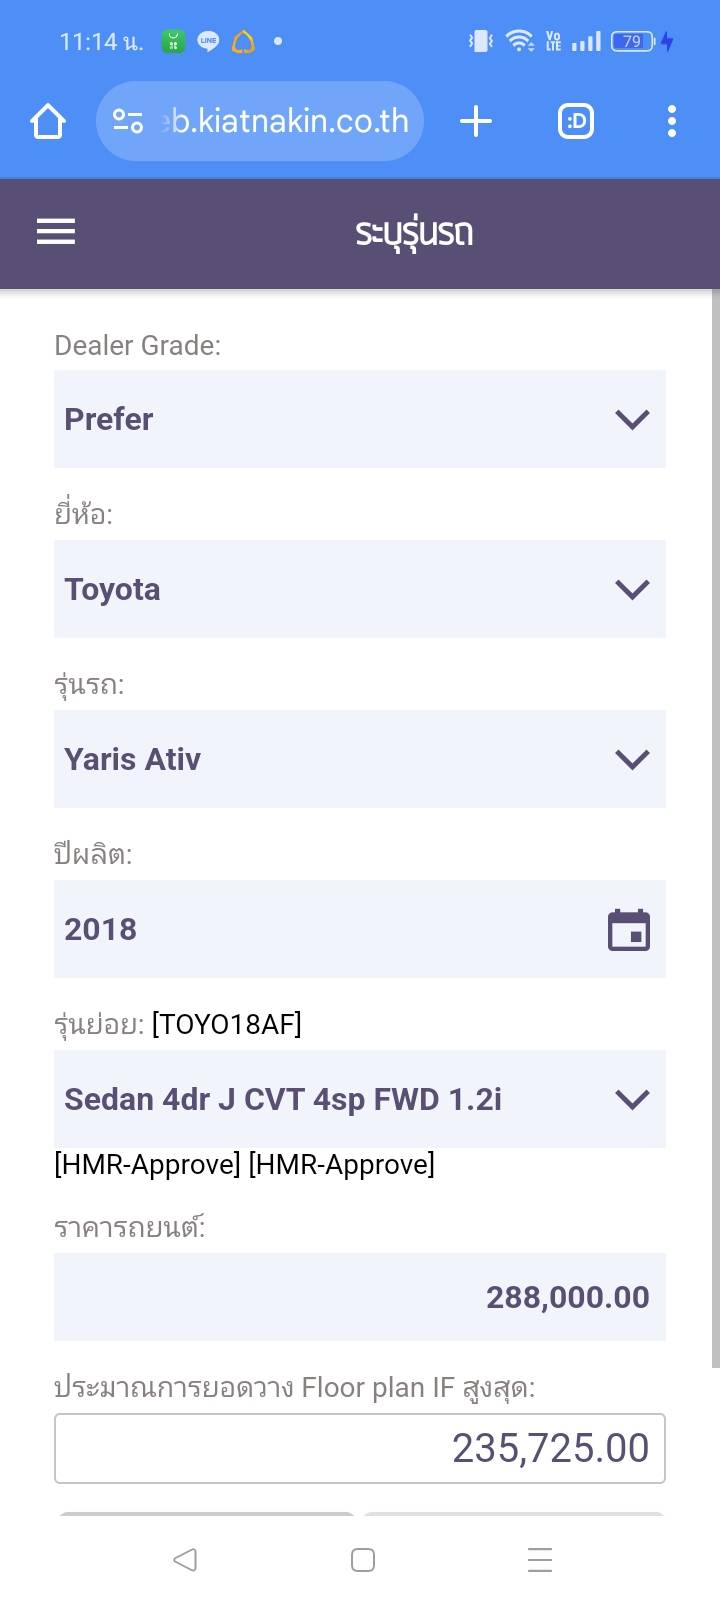Tap the browser home icon
The height and width of the screenshot is (1604, 720).
click(48, 122)
